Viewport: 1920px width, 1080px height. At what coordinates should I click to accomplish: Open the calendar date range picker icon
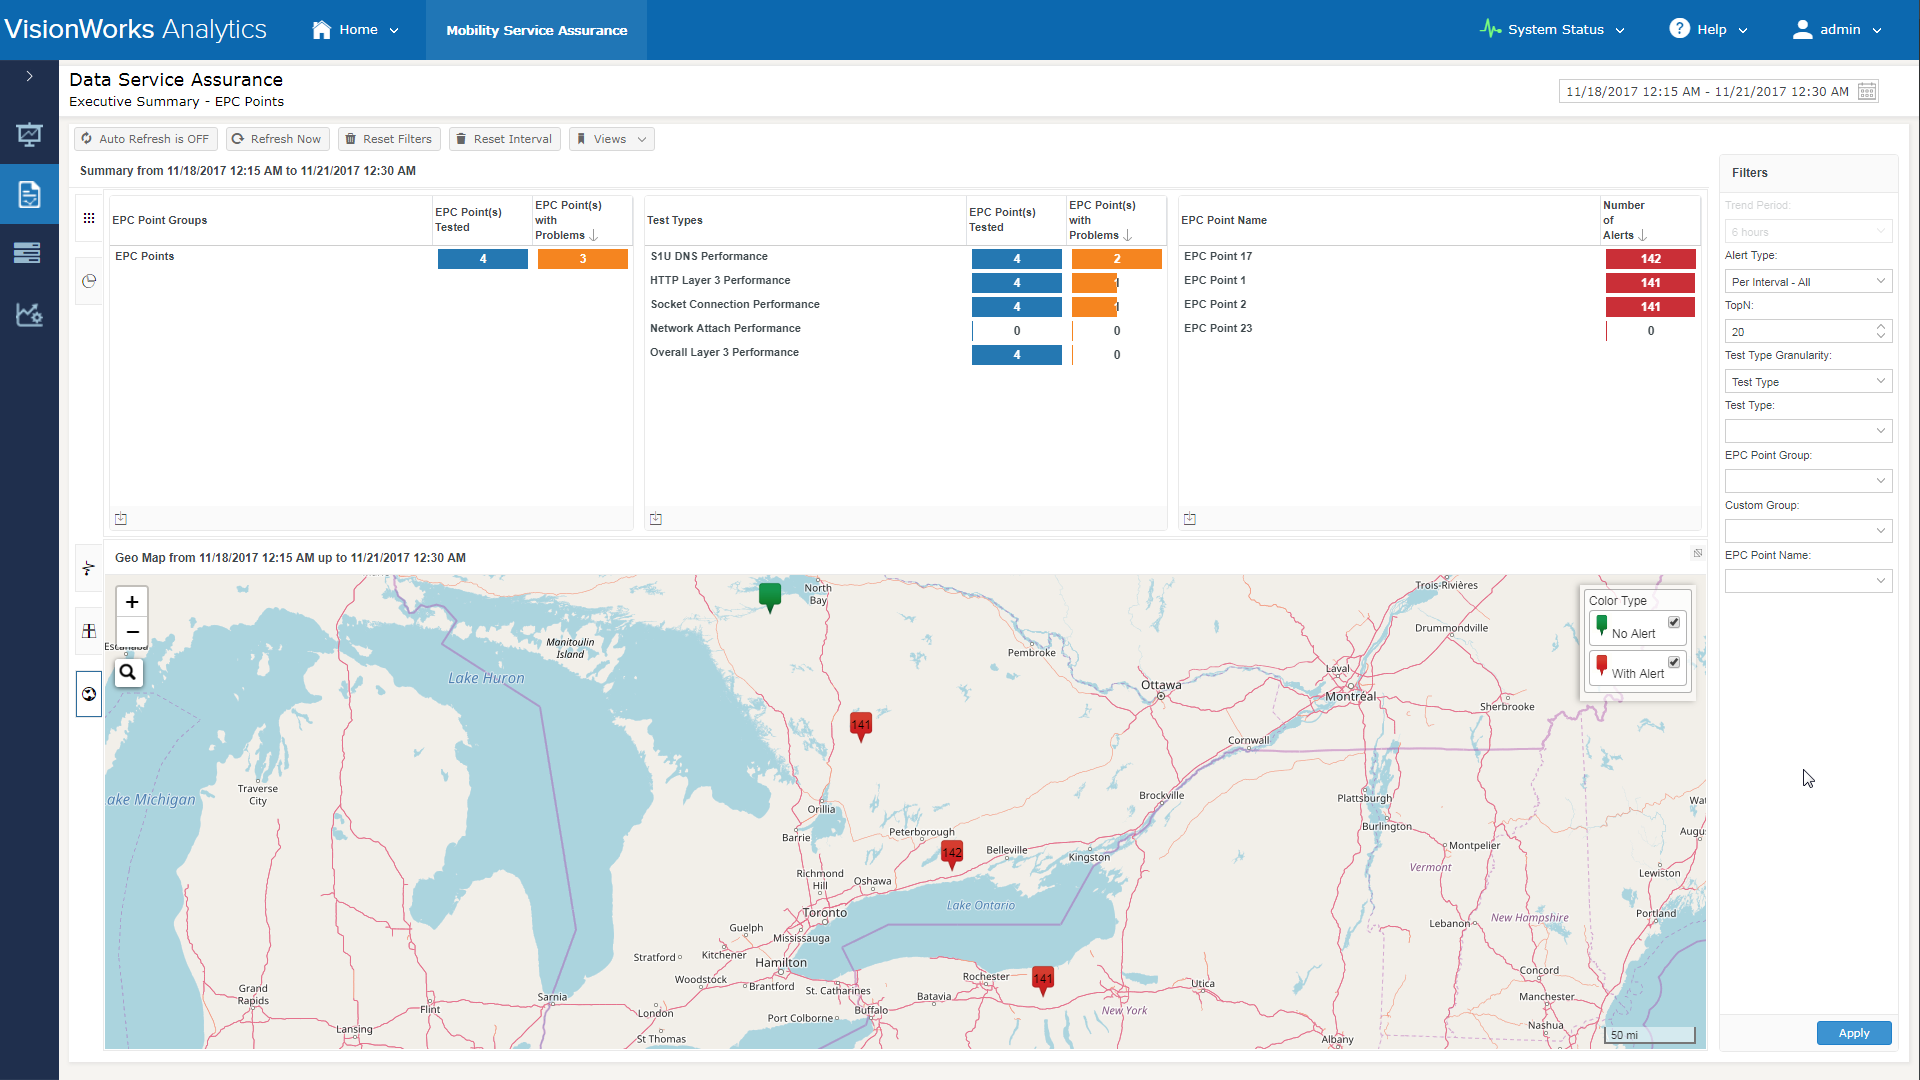point(1866,92)
